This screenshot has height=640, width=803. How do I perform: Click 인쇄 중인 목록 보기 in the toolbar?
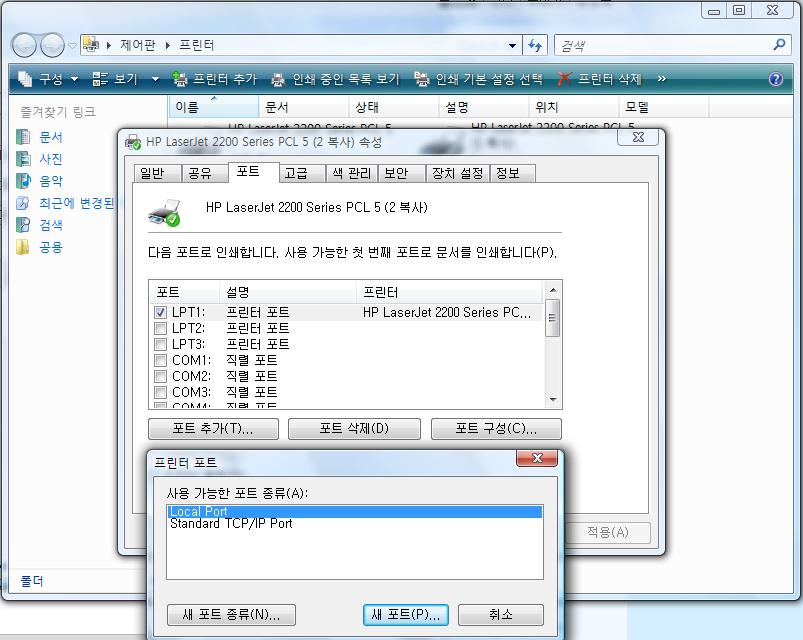click(x=335, y=79)
